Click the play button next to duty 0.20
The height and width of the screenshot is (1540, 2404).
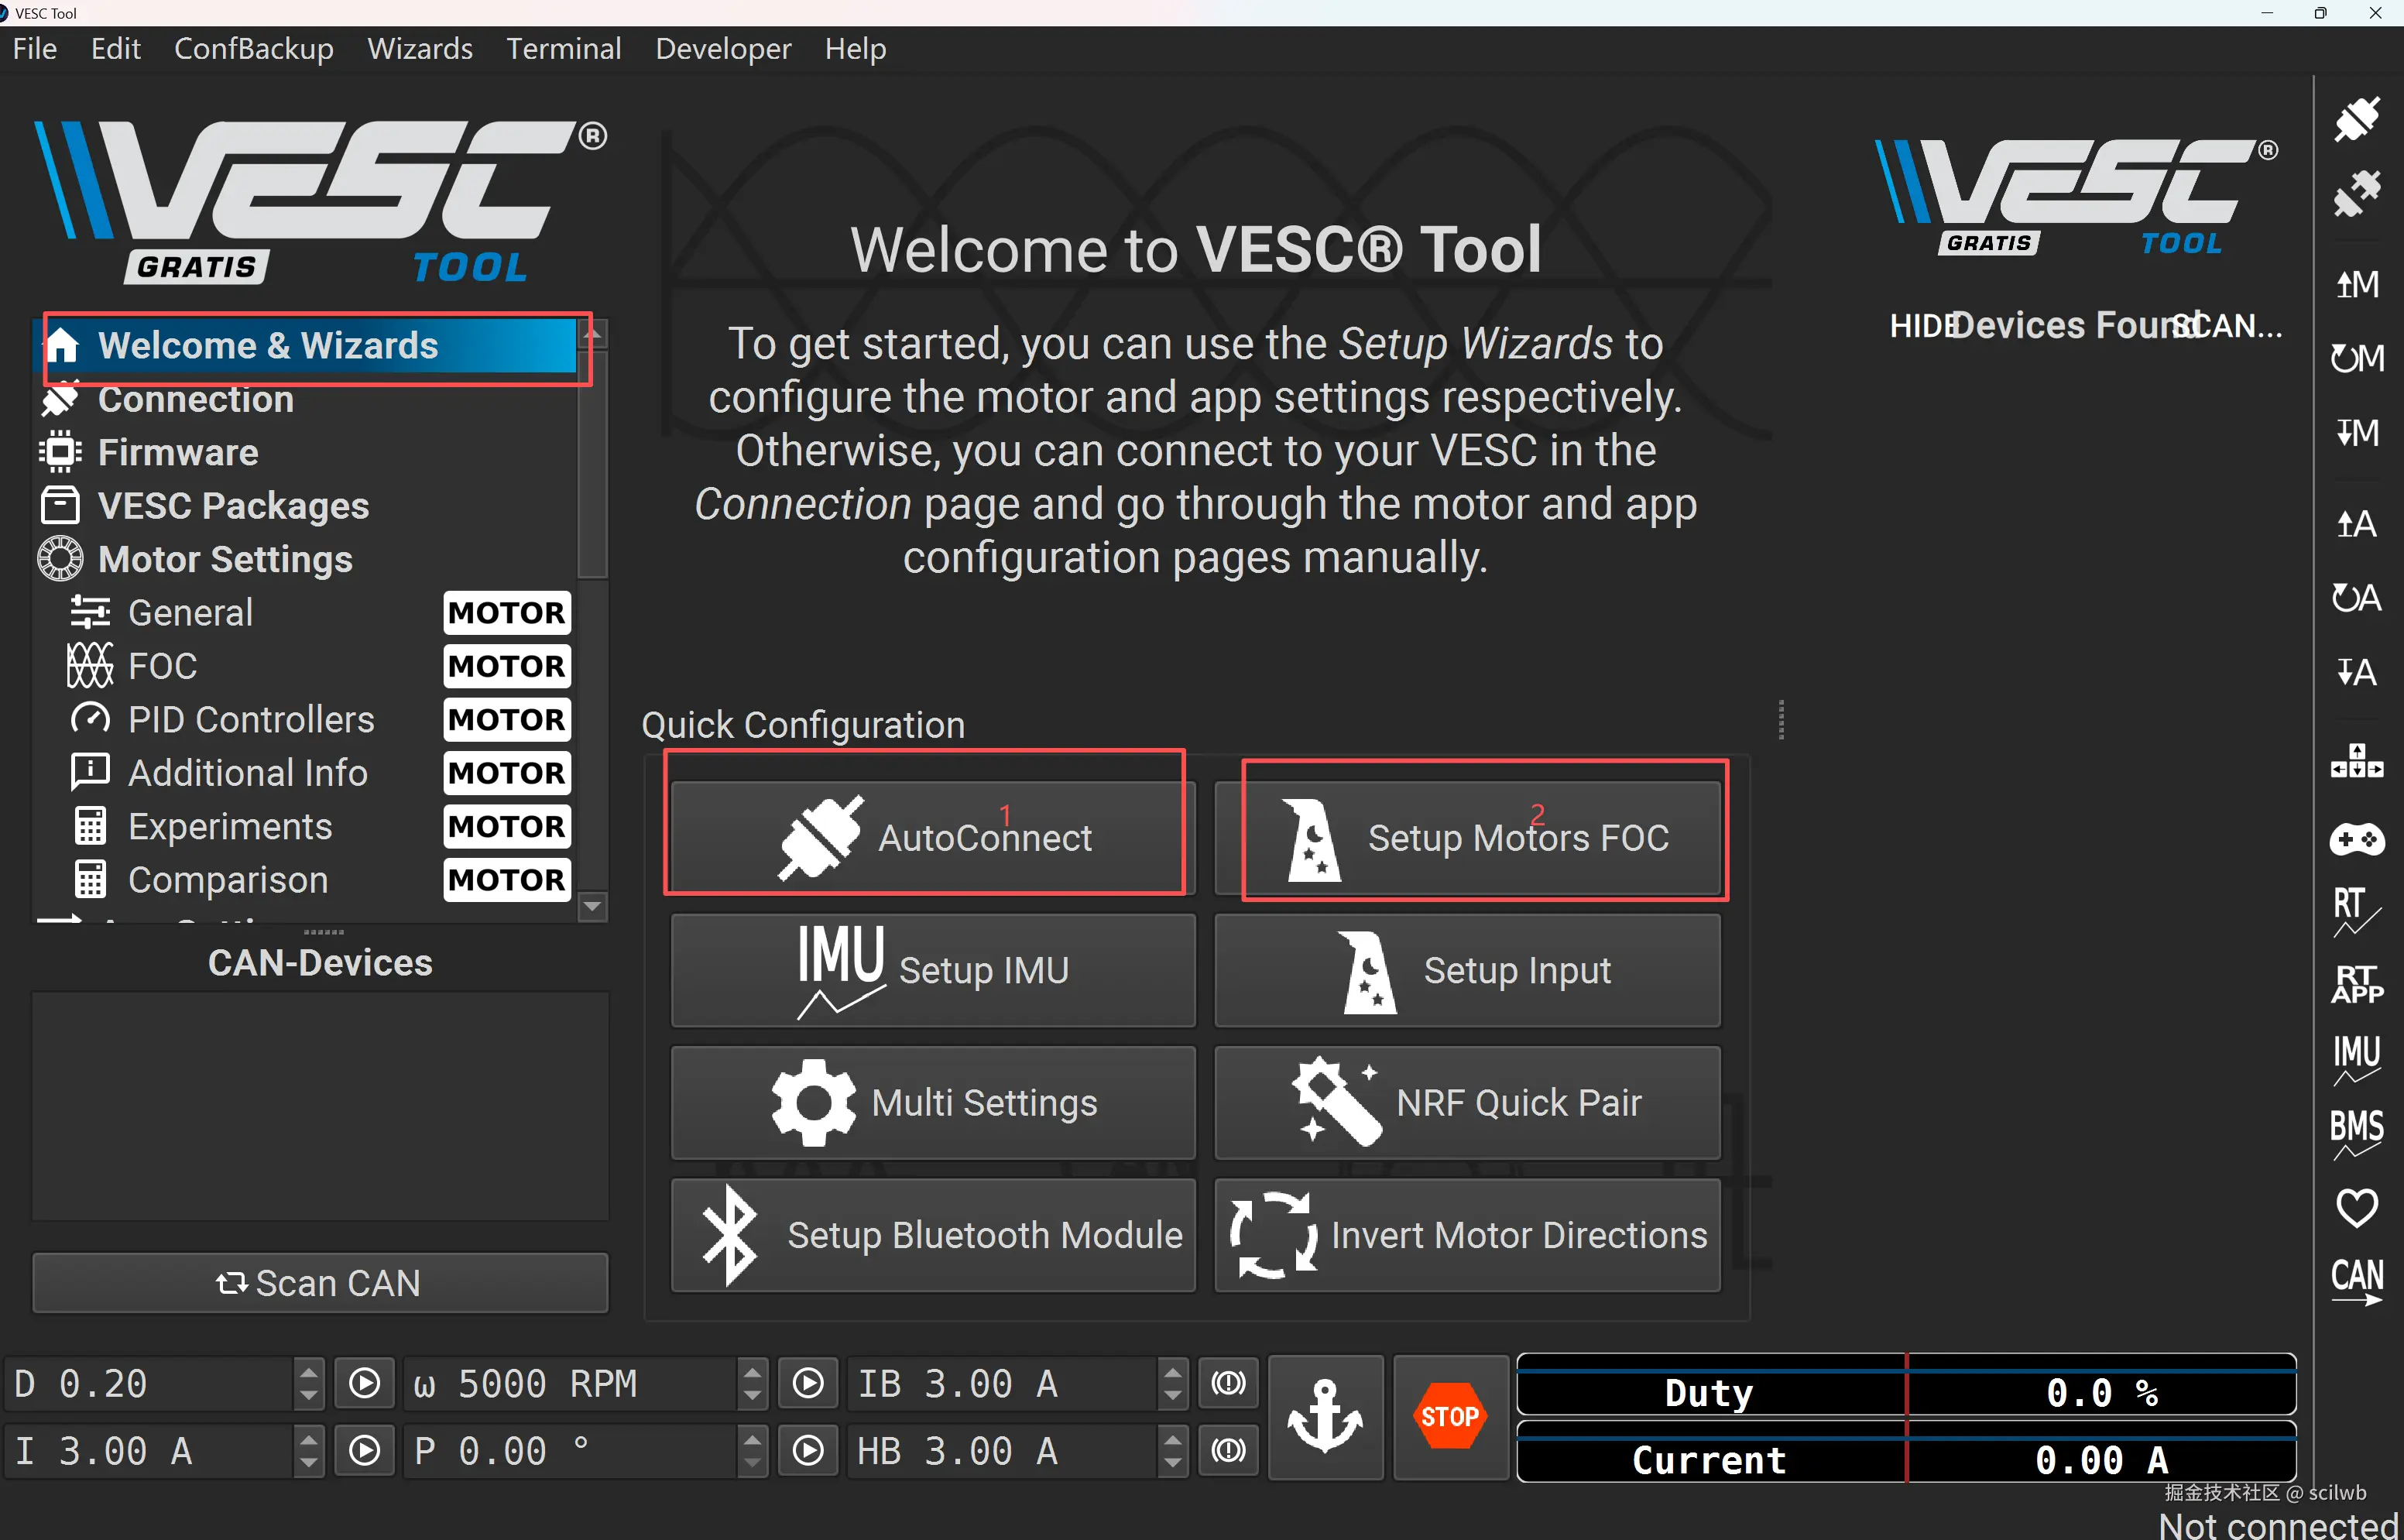[x=364, y=1383]
